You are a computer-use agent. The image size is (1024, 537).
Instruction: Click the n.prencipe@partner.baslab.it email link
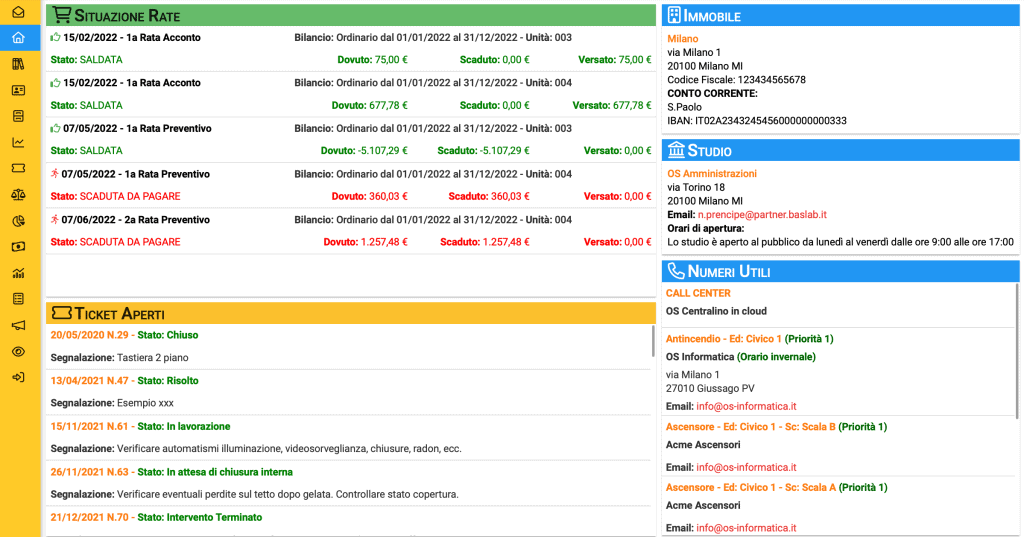762,214
